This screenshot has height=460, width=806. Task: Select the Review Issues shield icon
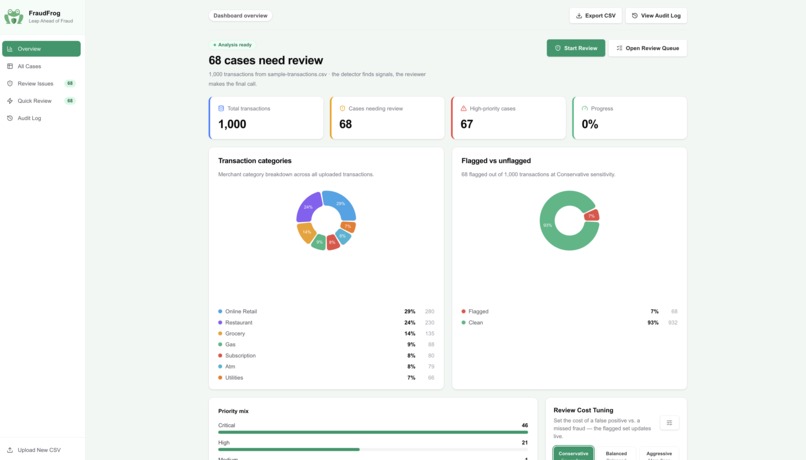[x=10, y=83]
